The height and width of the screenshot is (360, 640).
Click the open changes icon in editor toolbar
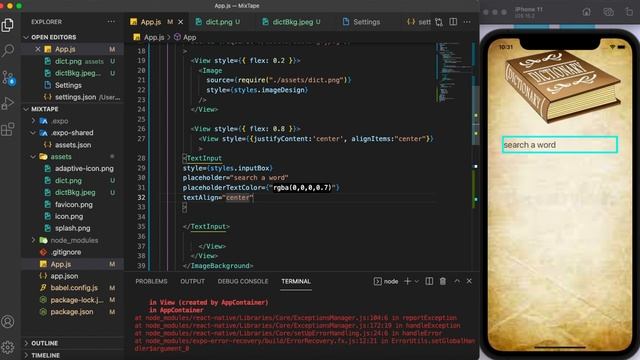(x=439, y=22)
